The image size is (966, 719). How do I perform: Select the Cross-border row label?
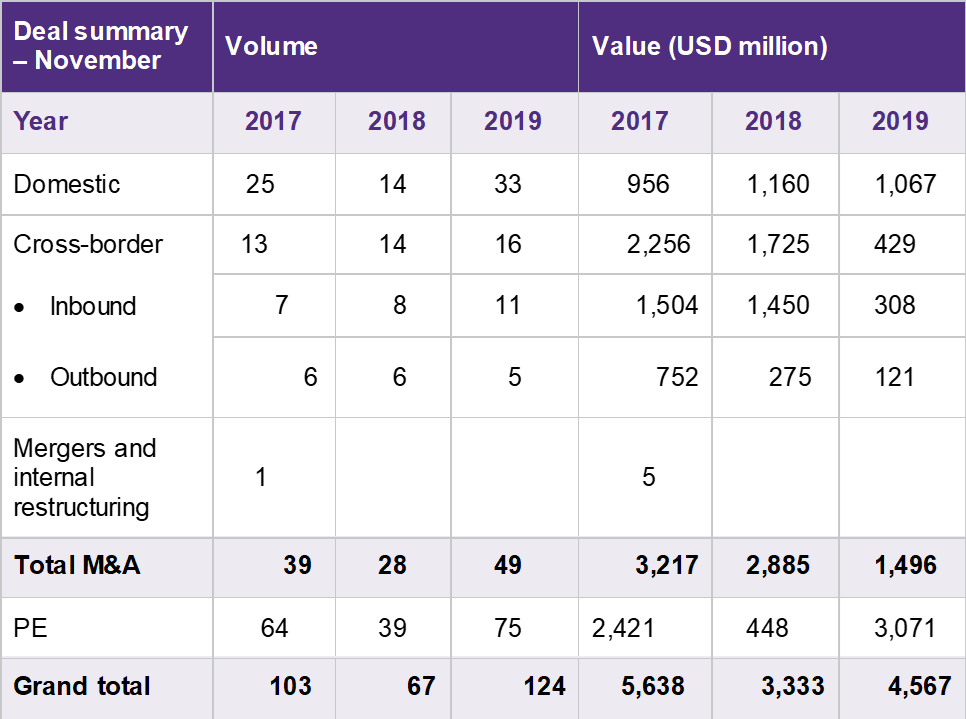(x=88, y=244)
